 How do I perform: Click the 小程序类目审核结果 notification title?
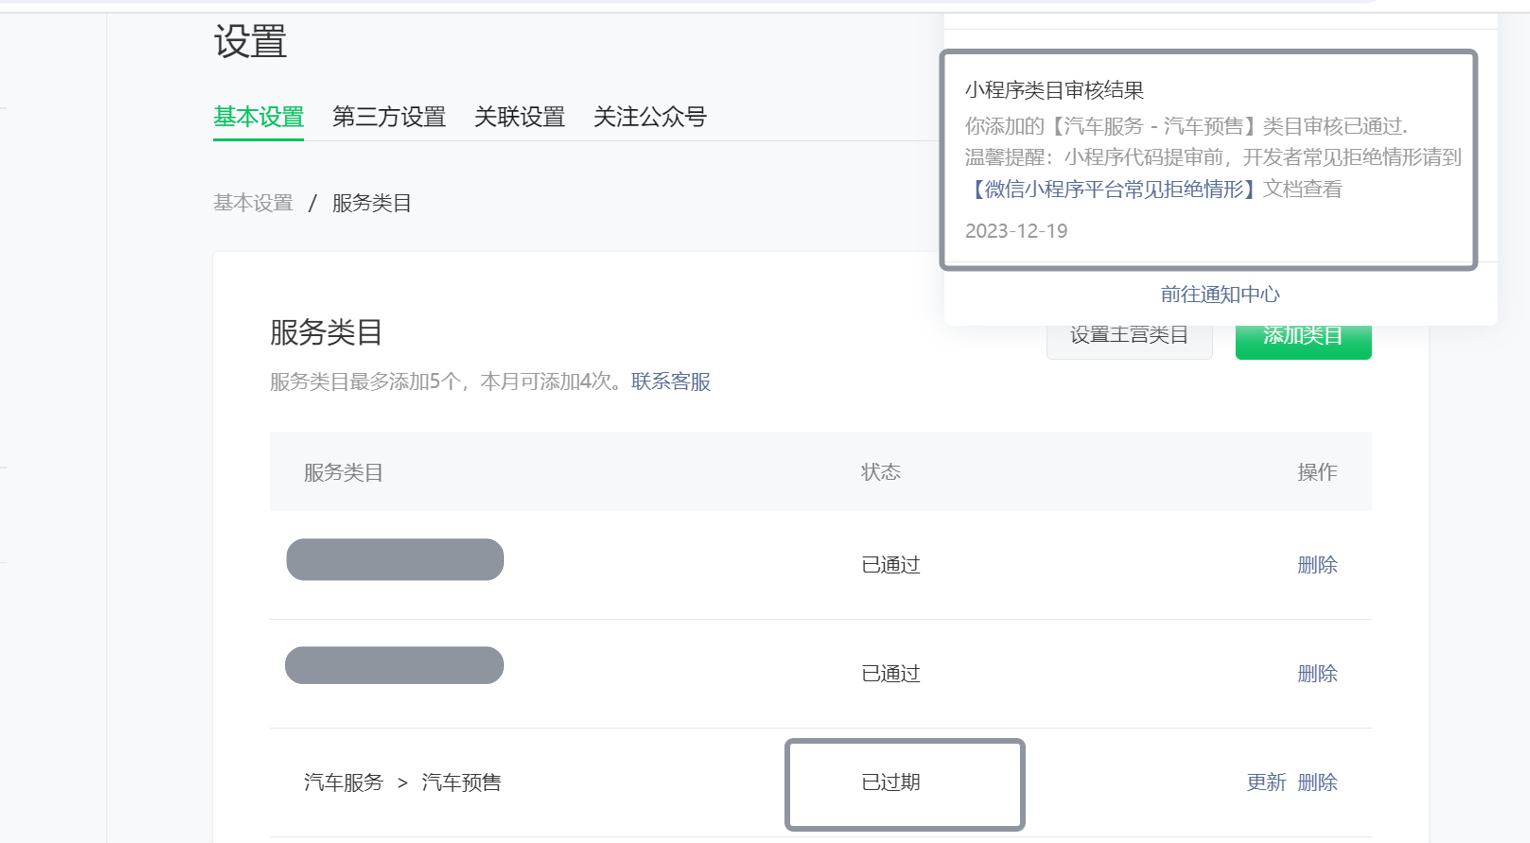pos(1054,90)
